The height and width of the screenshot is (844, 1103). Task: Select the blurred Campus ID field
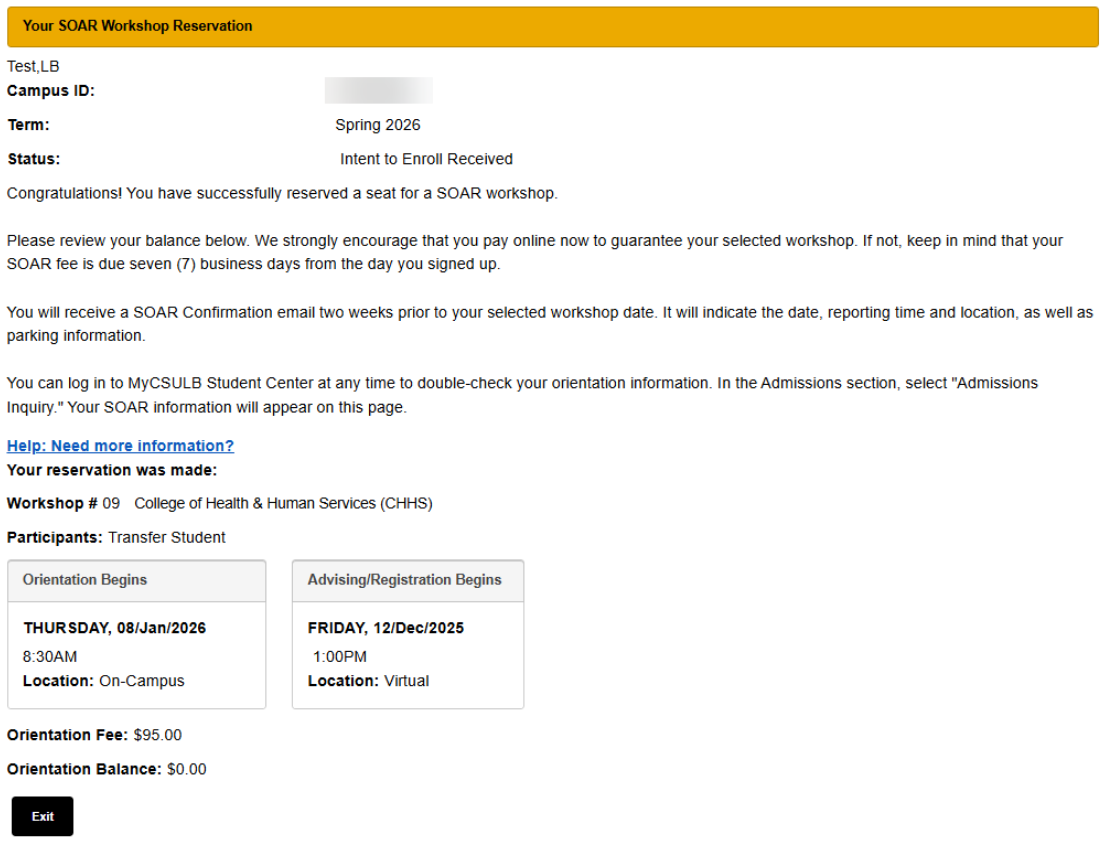click(378, 90)
